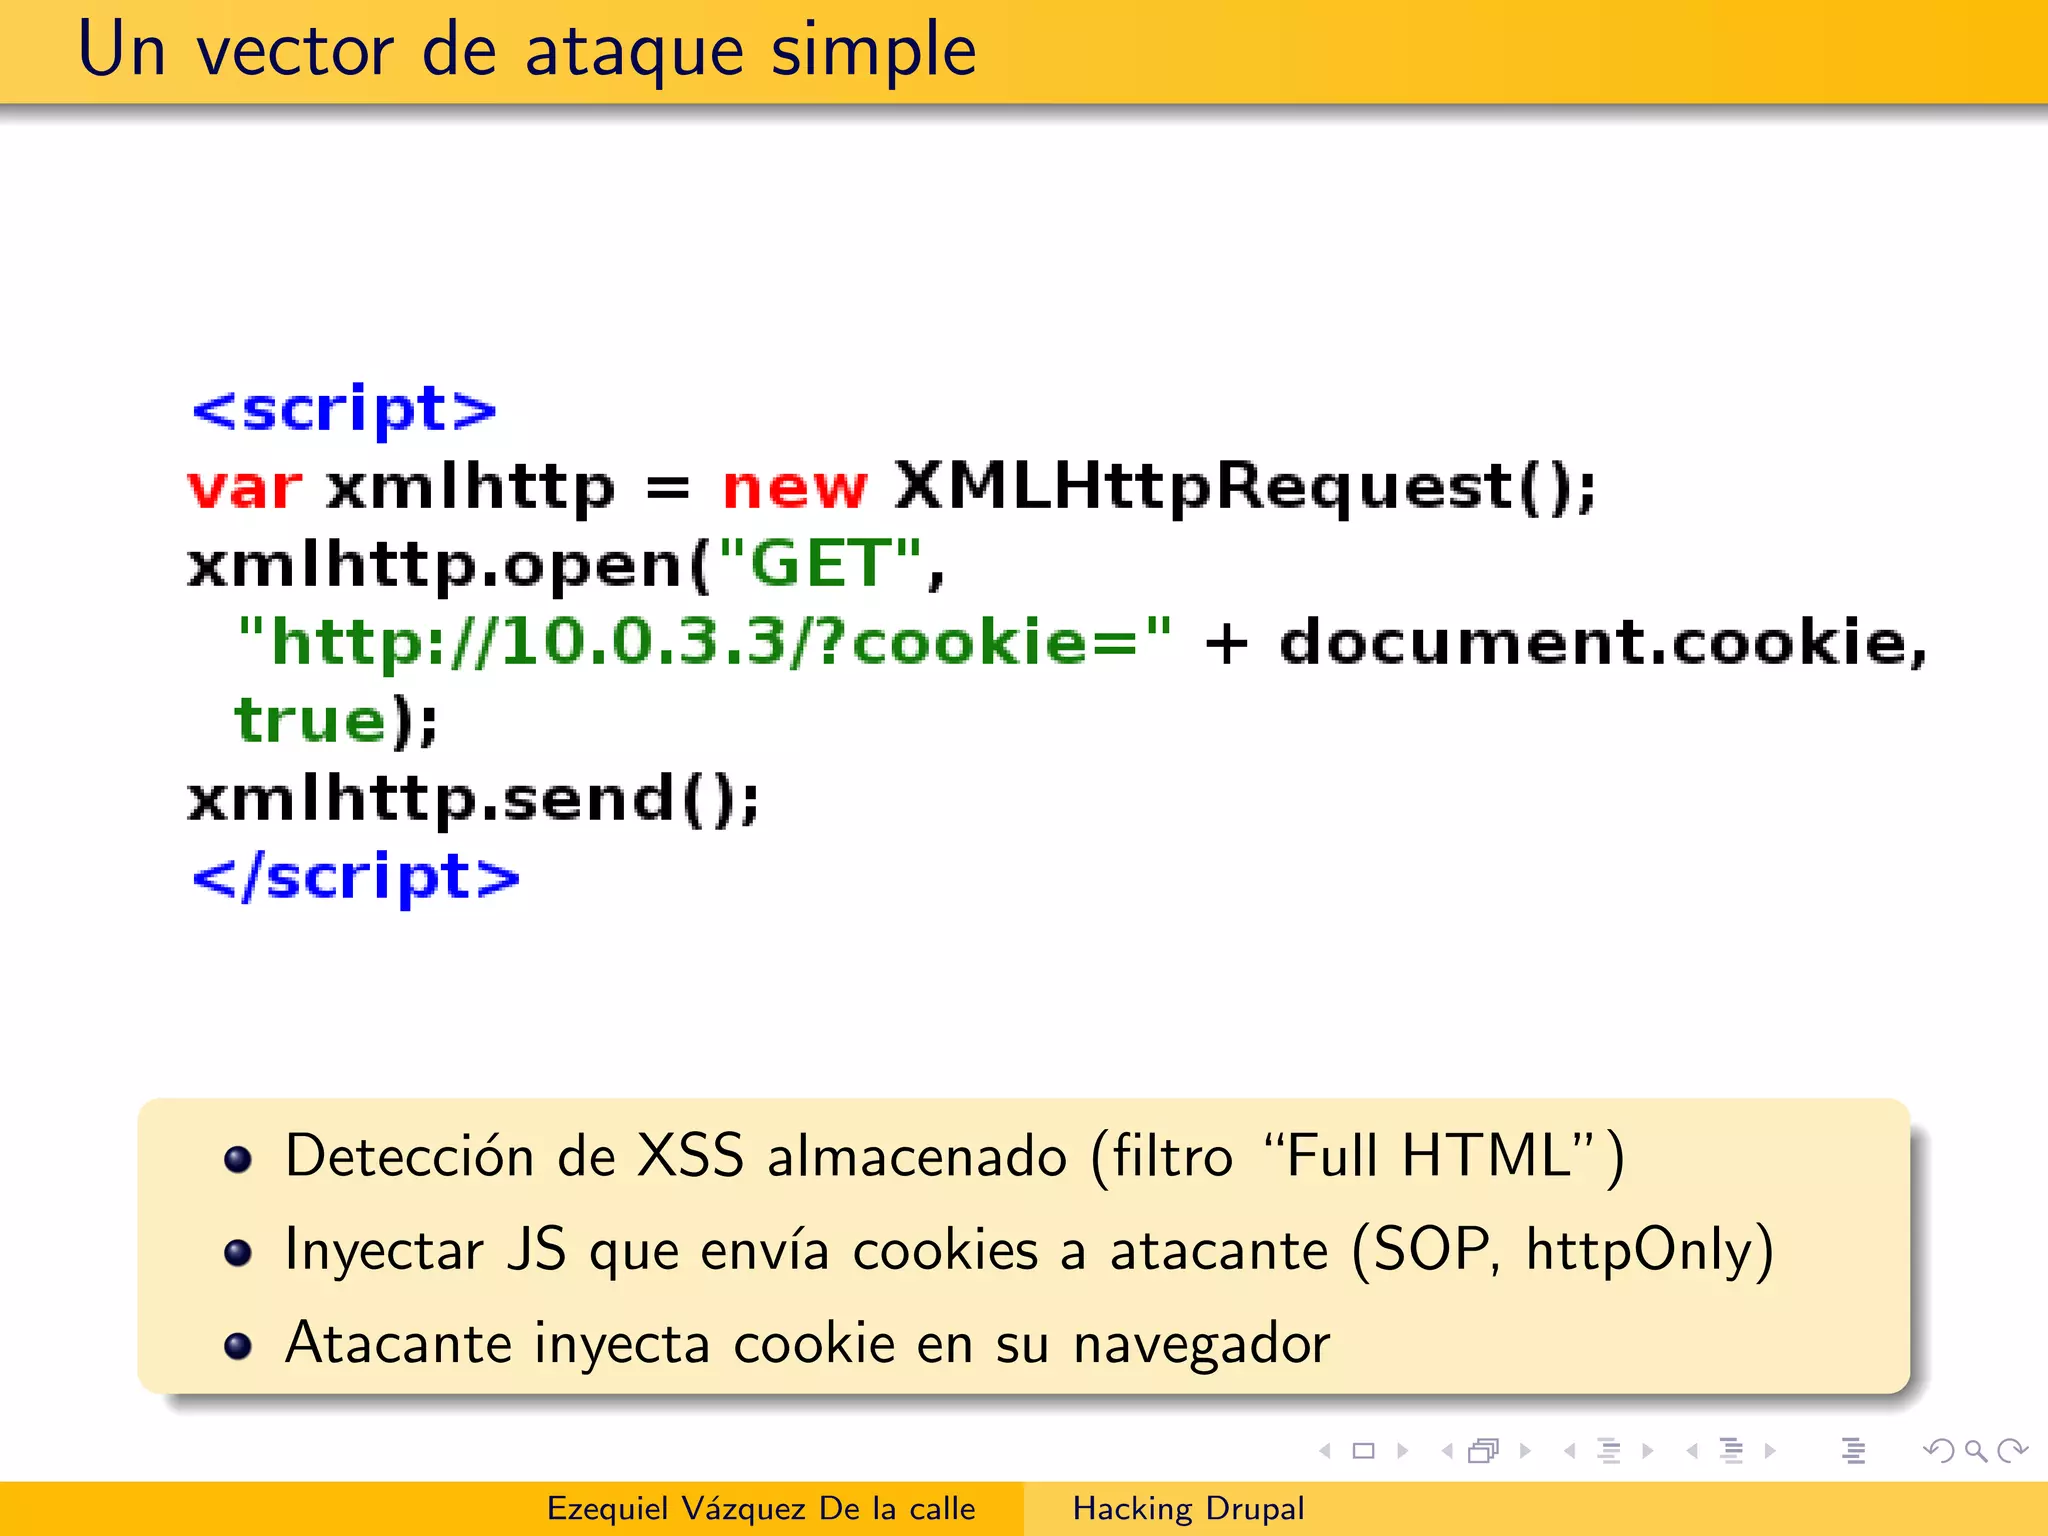Click the slide title Un vector de ataque simple
The height and width of the screenshot is (1536, 2048).
tap(527, 50)
